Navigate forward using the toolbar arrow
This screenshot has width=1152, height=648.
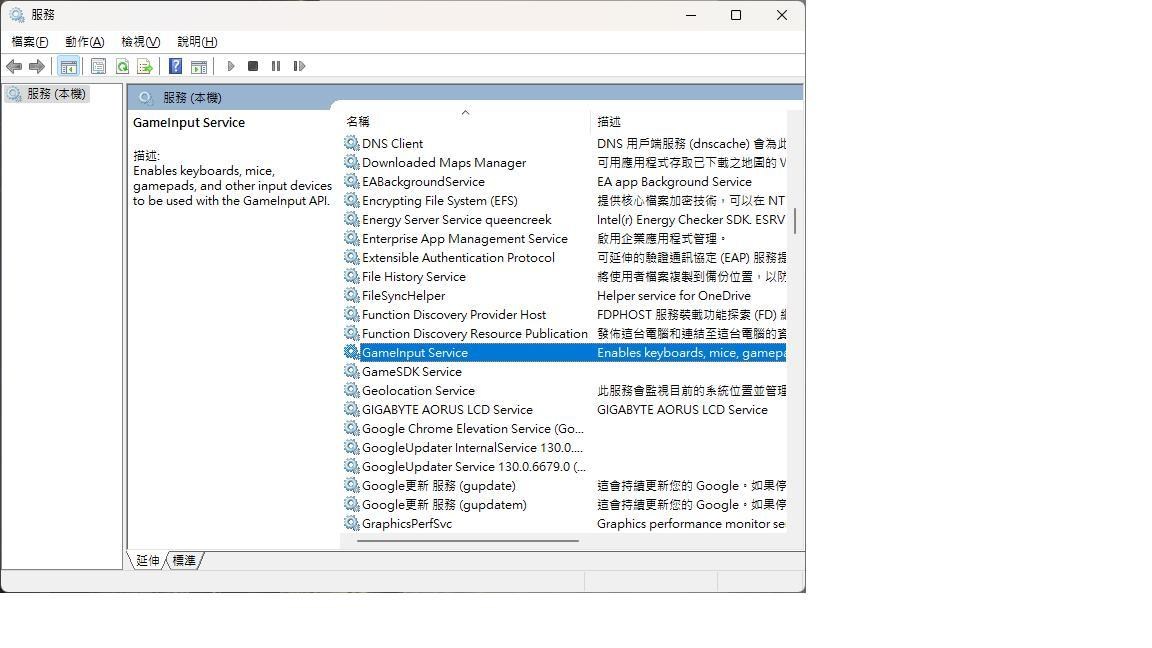tap(38, 66)
